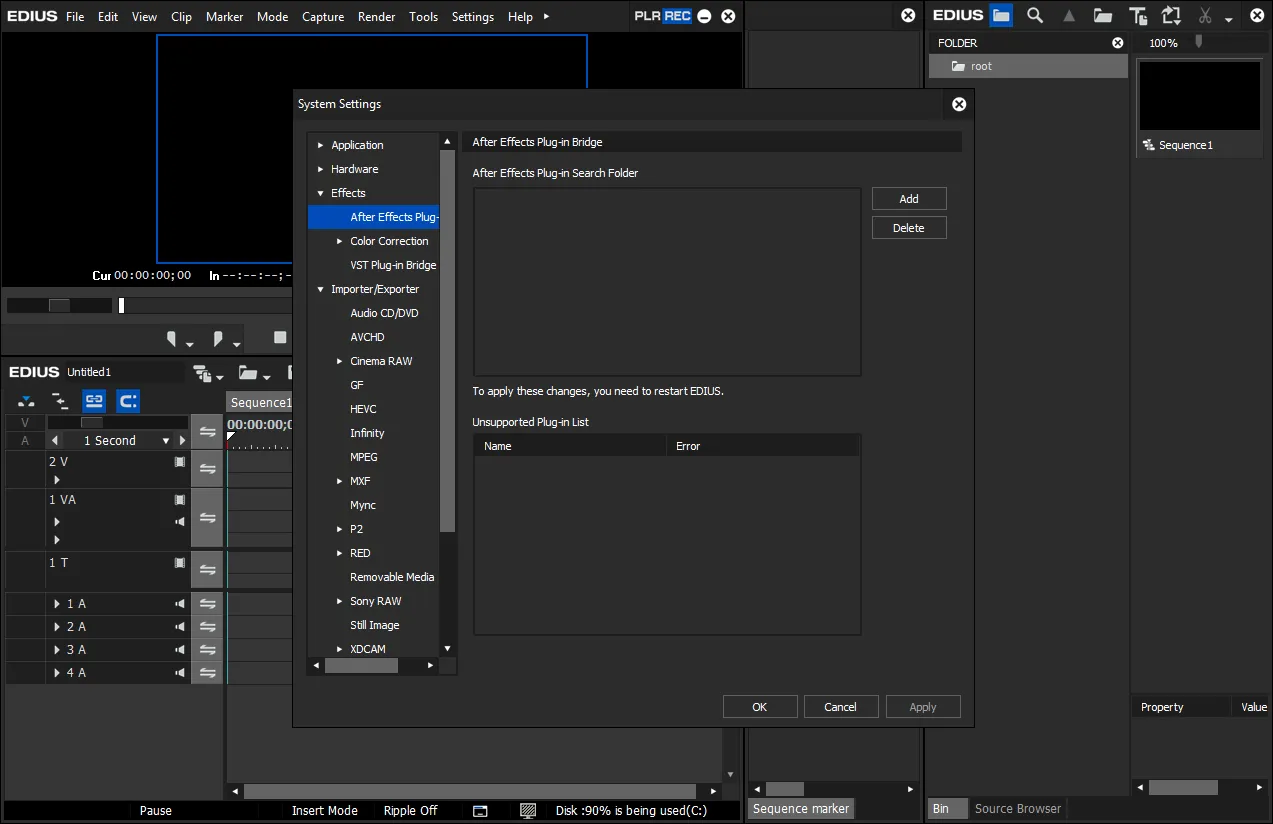
Task: Click the 100% thumbnail size slider handle
Action: pyautogui.click(x=1199, y=42)
